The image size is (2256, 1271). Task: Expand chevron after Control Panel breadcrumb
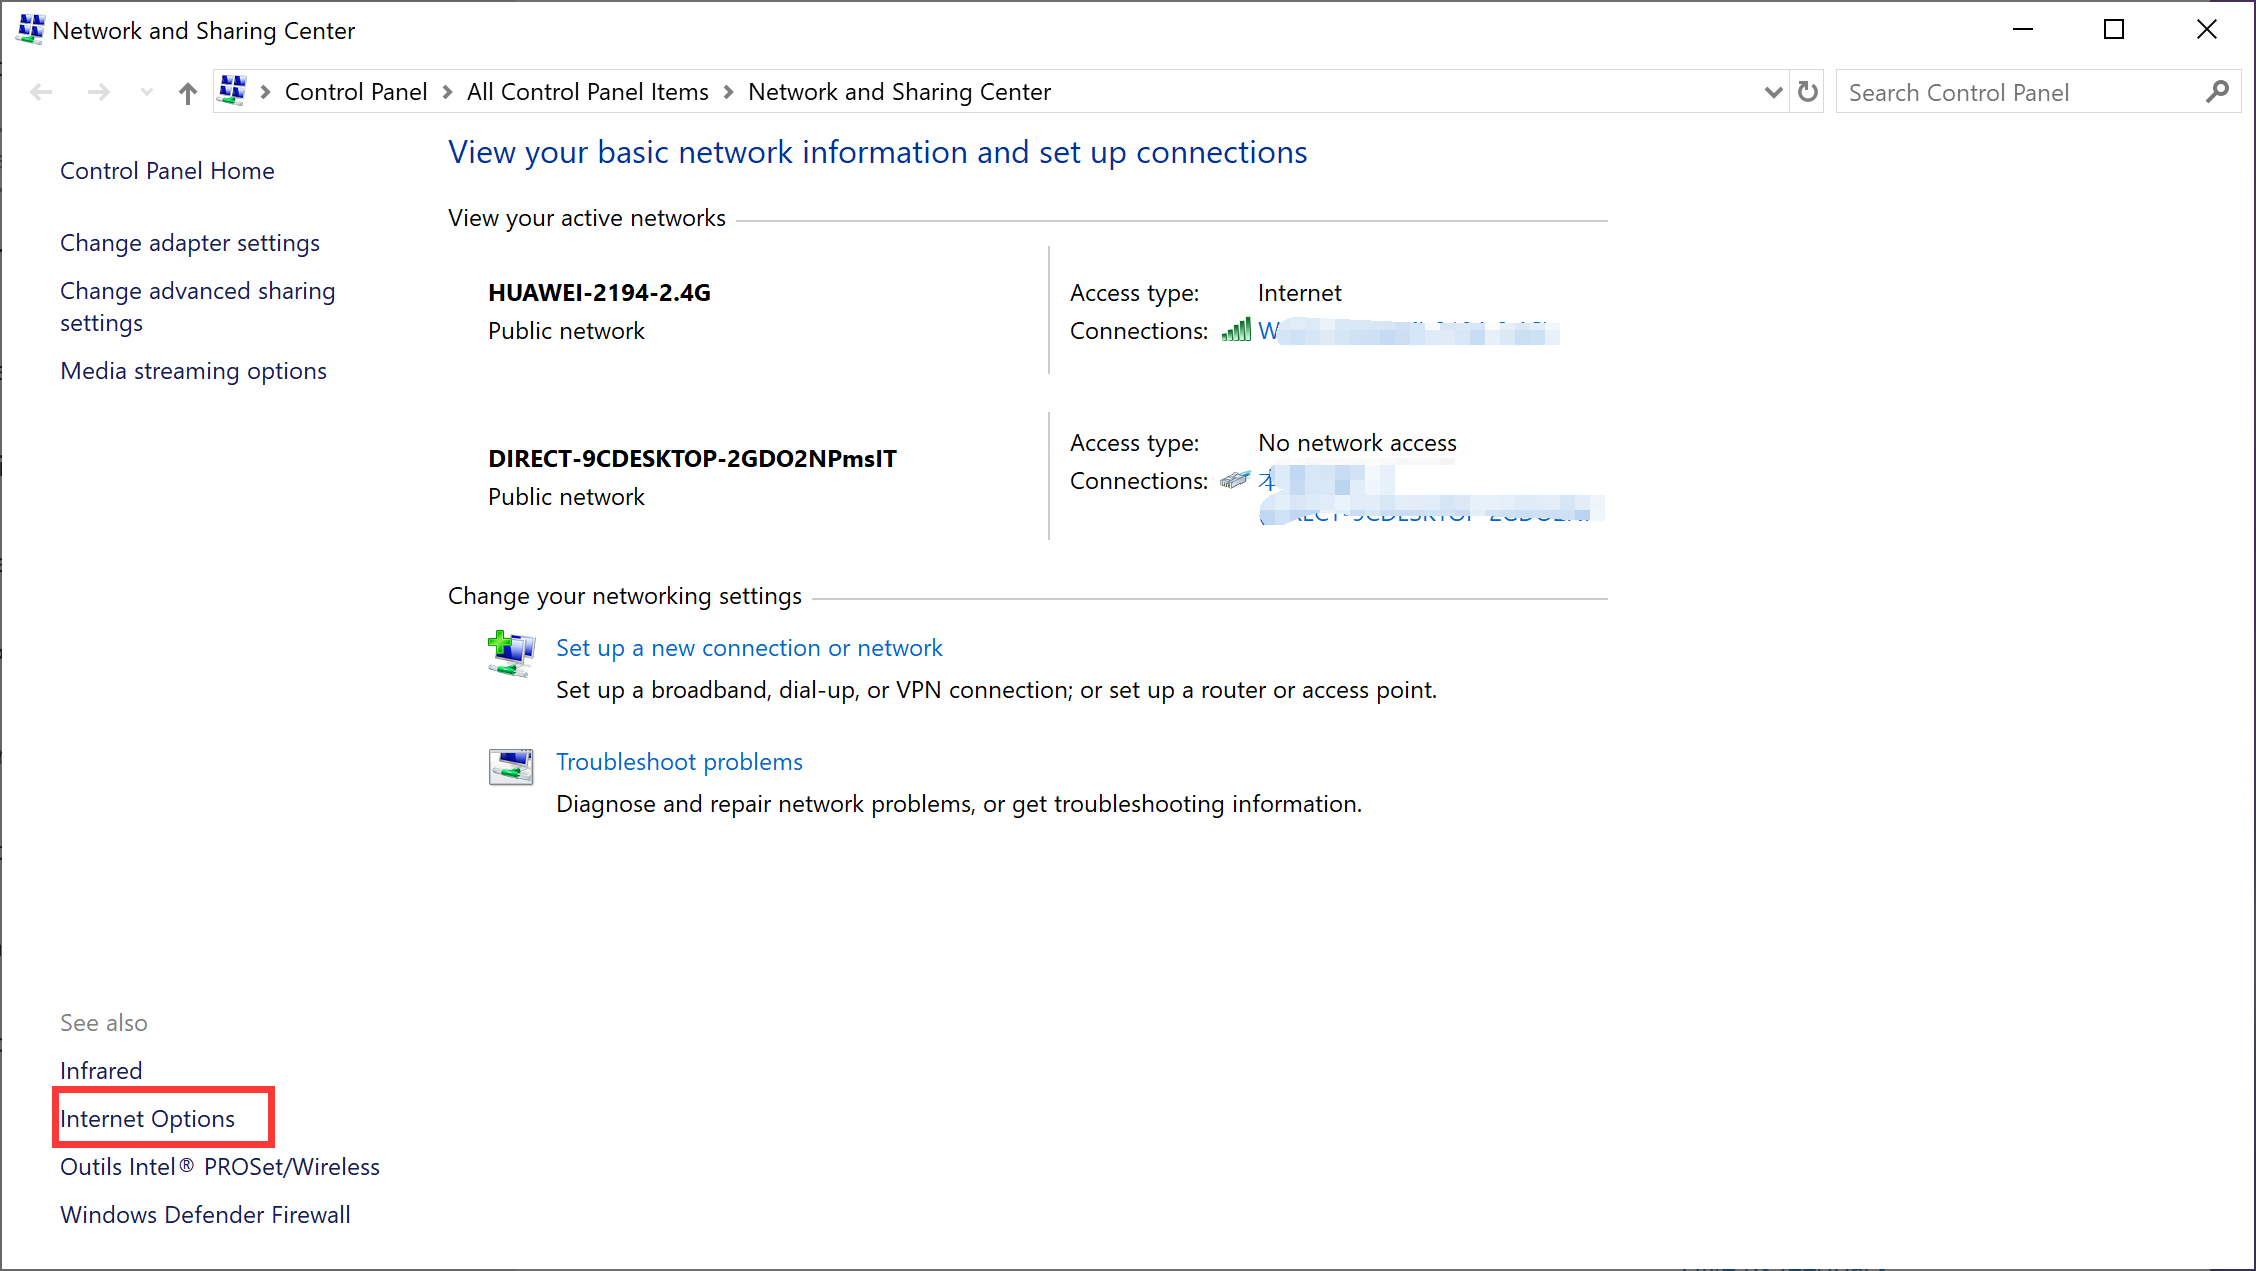pos(447,92)
